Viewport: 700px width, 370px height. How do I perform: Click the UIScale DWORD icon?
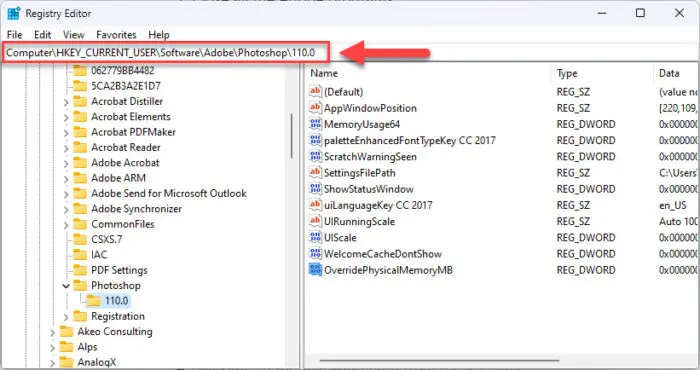(x=315, y=237)
